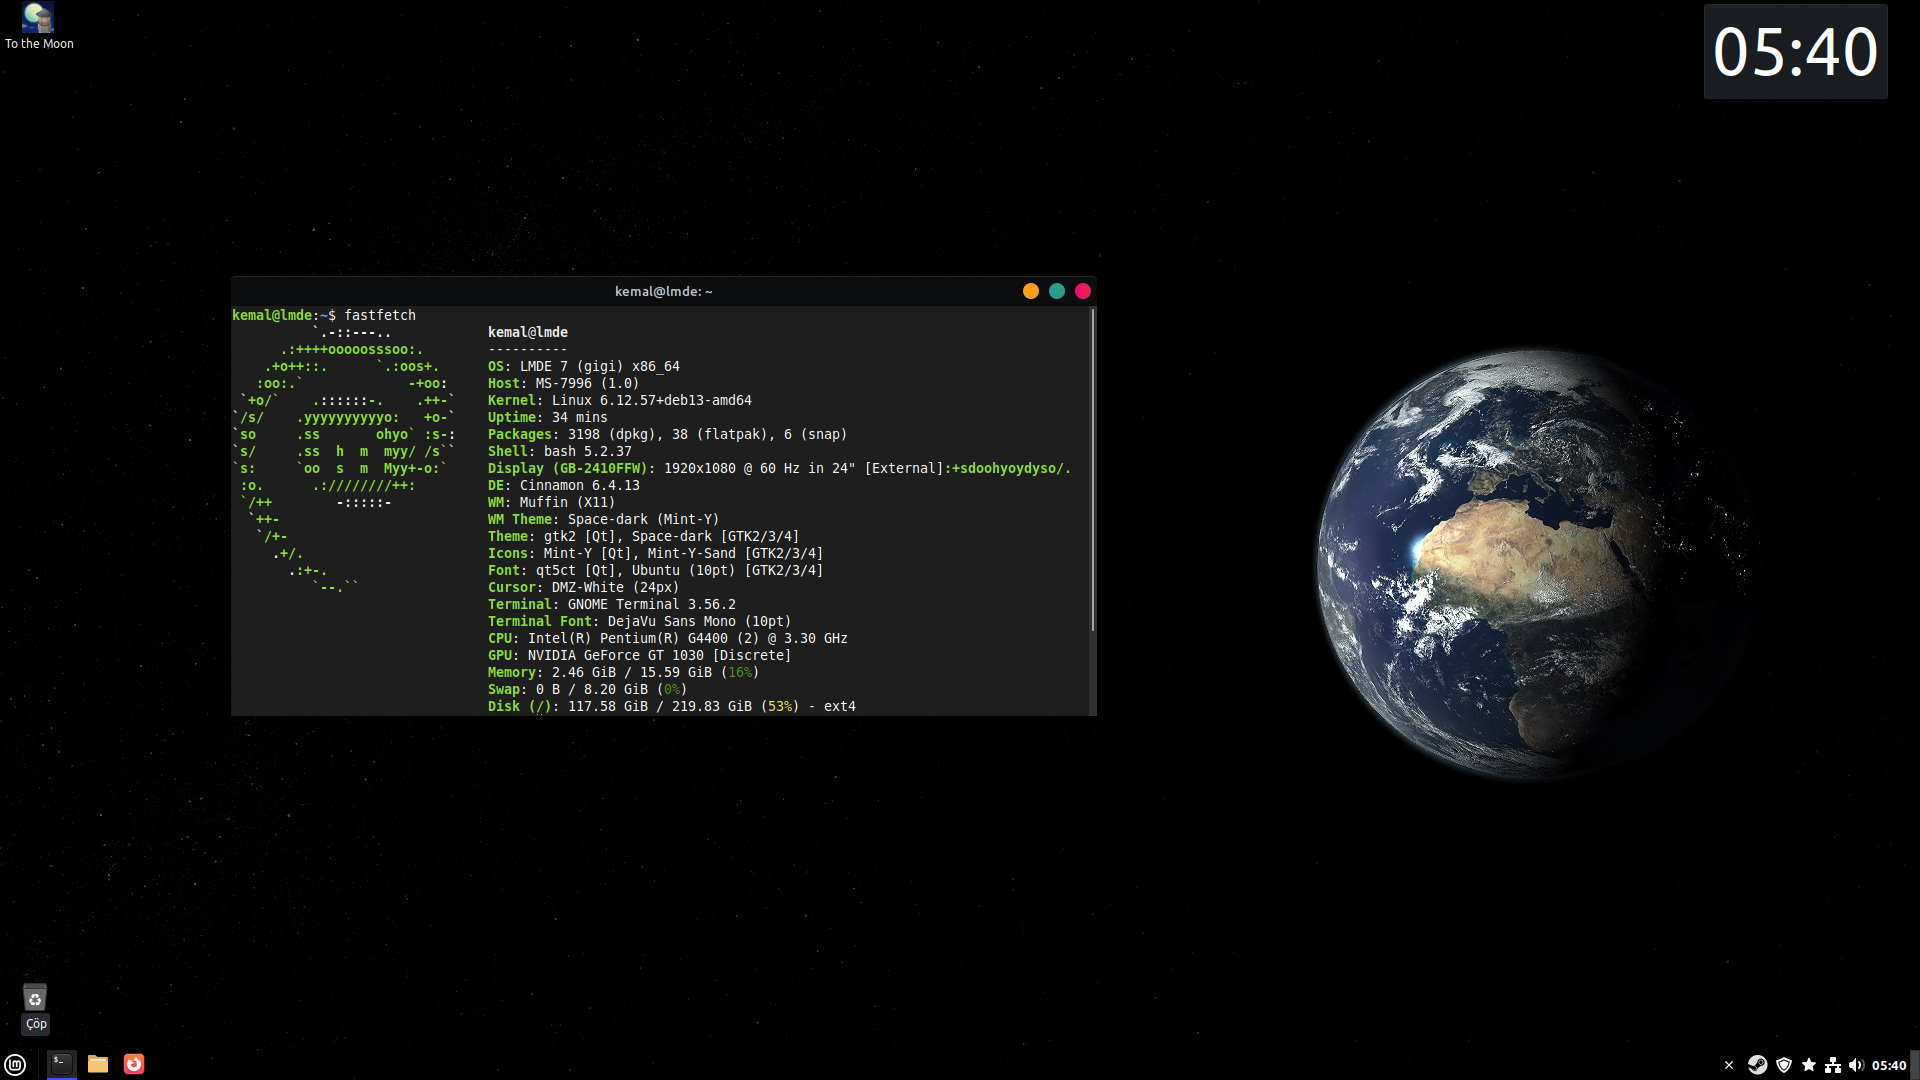Open the Linux Mint start menu
Screen dimensions: 1920x1080
click(15, 1064)
